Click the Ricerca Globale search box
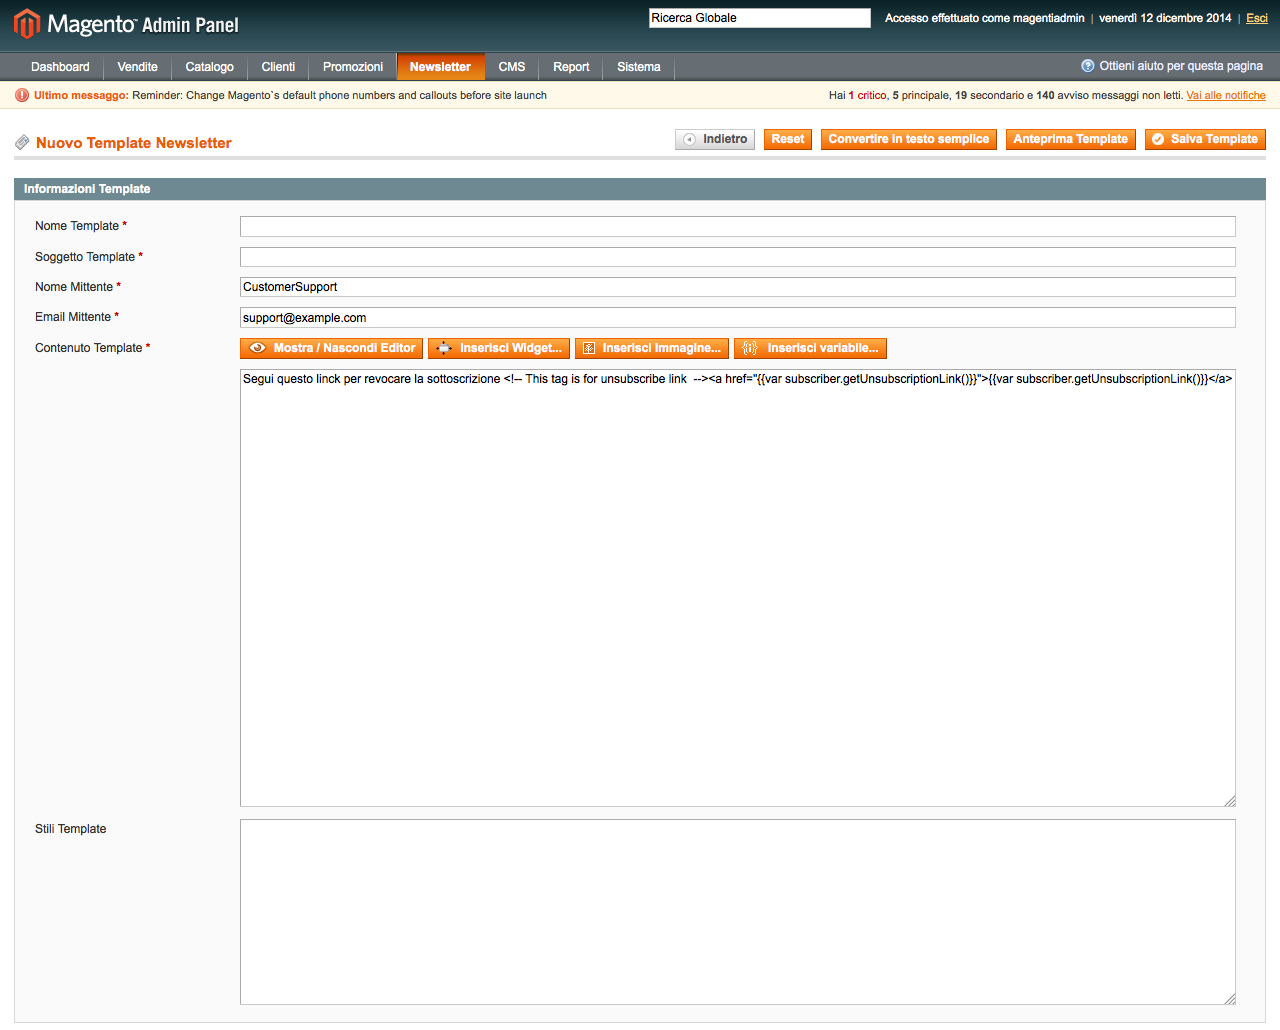 (x=759, y=18)
